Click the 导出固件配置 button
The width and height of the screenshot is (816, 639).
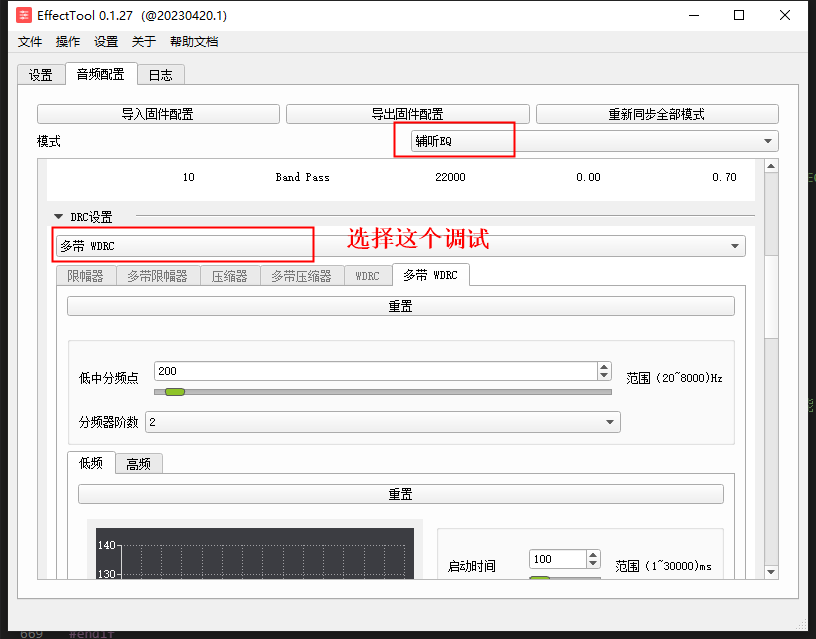pos(407,114)
